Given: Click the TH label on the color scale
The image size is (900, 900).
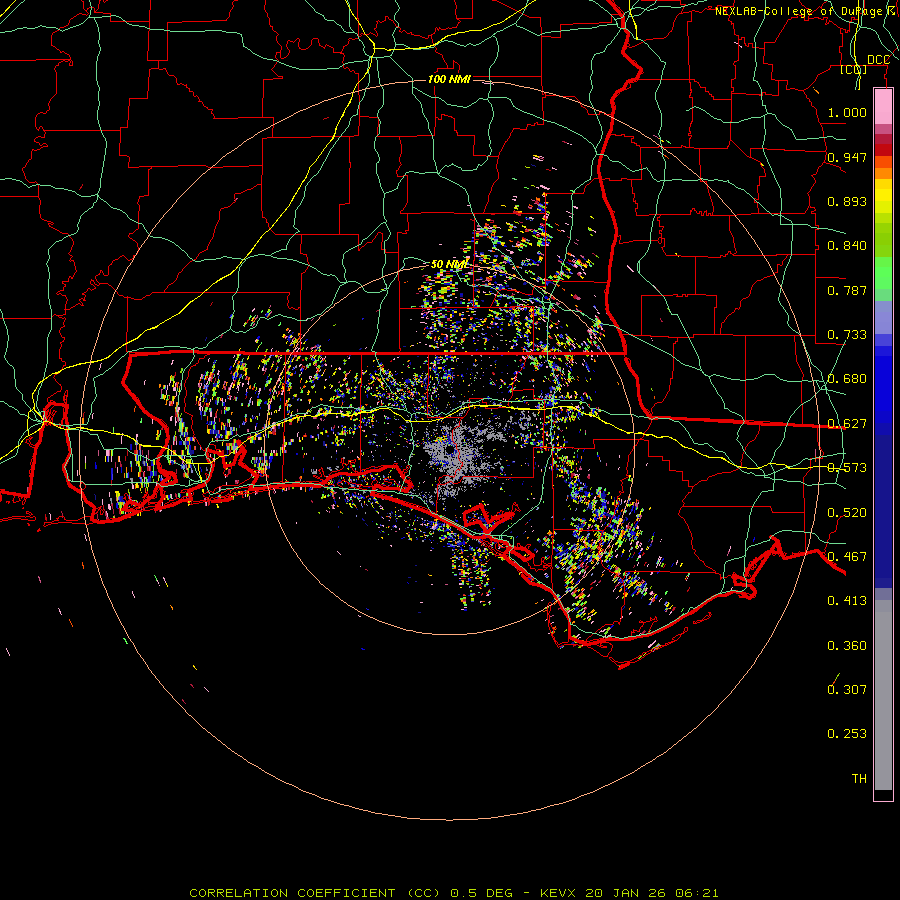Looking at the screenshot, I should [x=859, y=779].
